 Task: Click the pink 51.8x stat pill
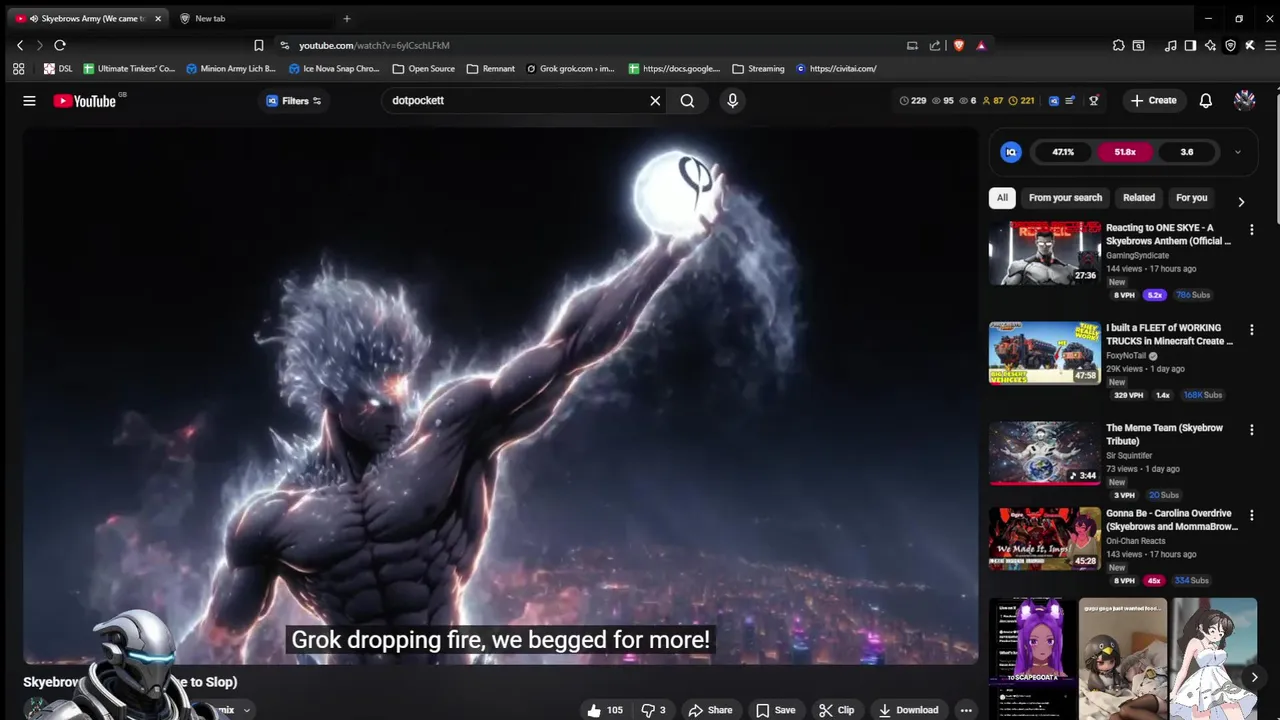click(x=1125, y=152)
